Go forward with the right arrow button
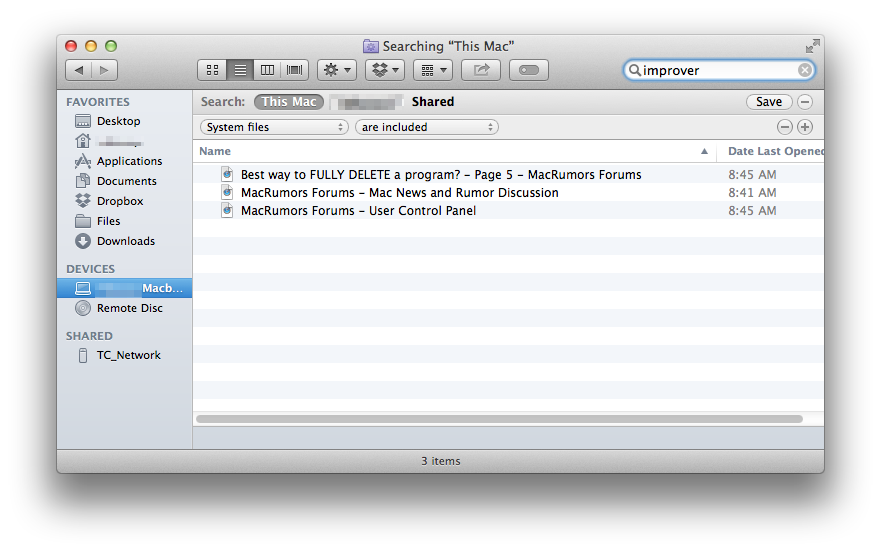Image resolution: width=881 pixels, height=552 pixels. tap(105, 70)
